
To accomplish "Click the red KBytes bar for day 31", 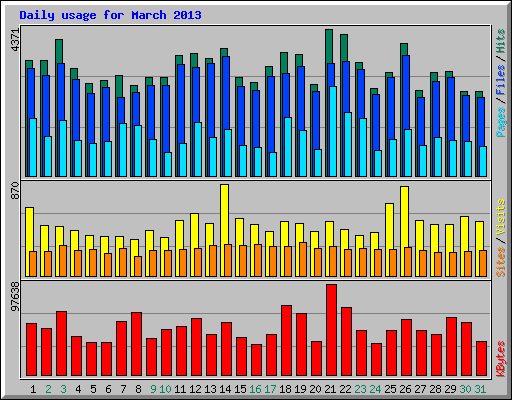I will coord(481,359).
